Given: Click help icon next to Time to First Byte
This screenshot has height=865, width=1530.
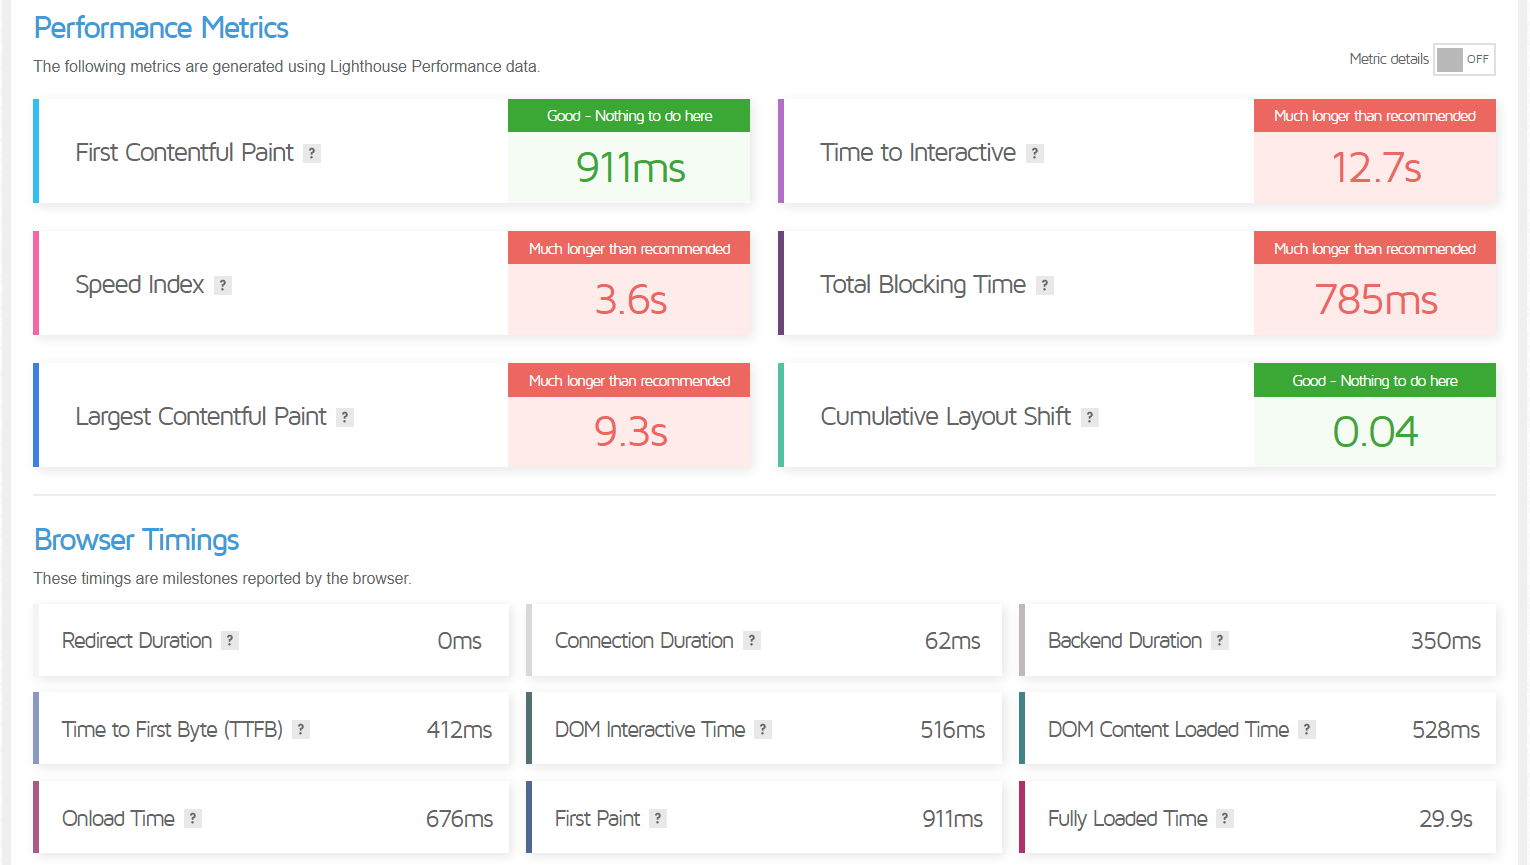Looking at the screenshot, I should (x=301, y=730).
